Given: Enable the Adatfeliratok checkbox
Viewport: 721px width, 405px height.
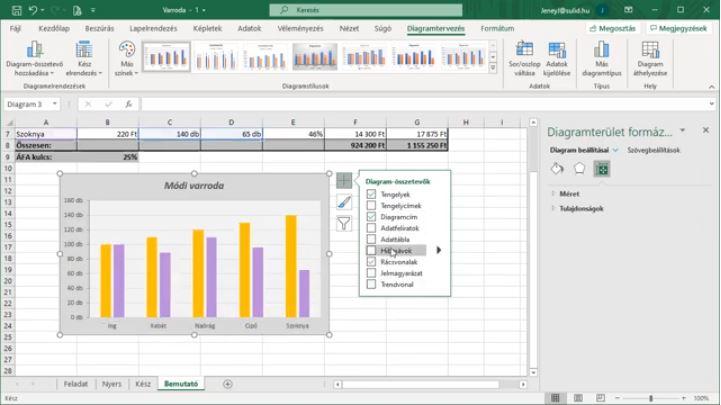Looking at the screenshot, I should tap(372, 228).
